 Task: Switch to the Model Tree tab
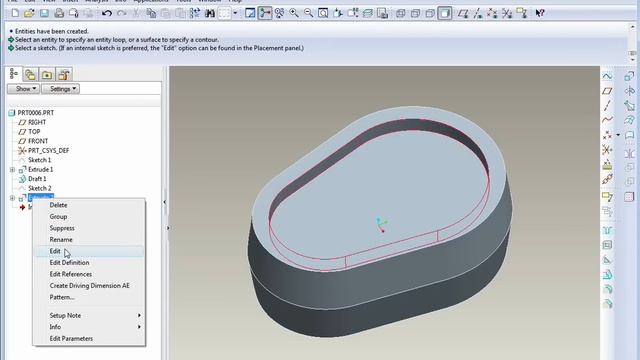pyautogui.click(x=14, y=74)
